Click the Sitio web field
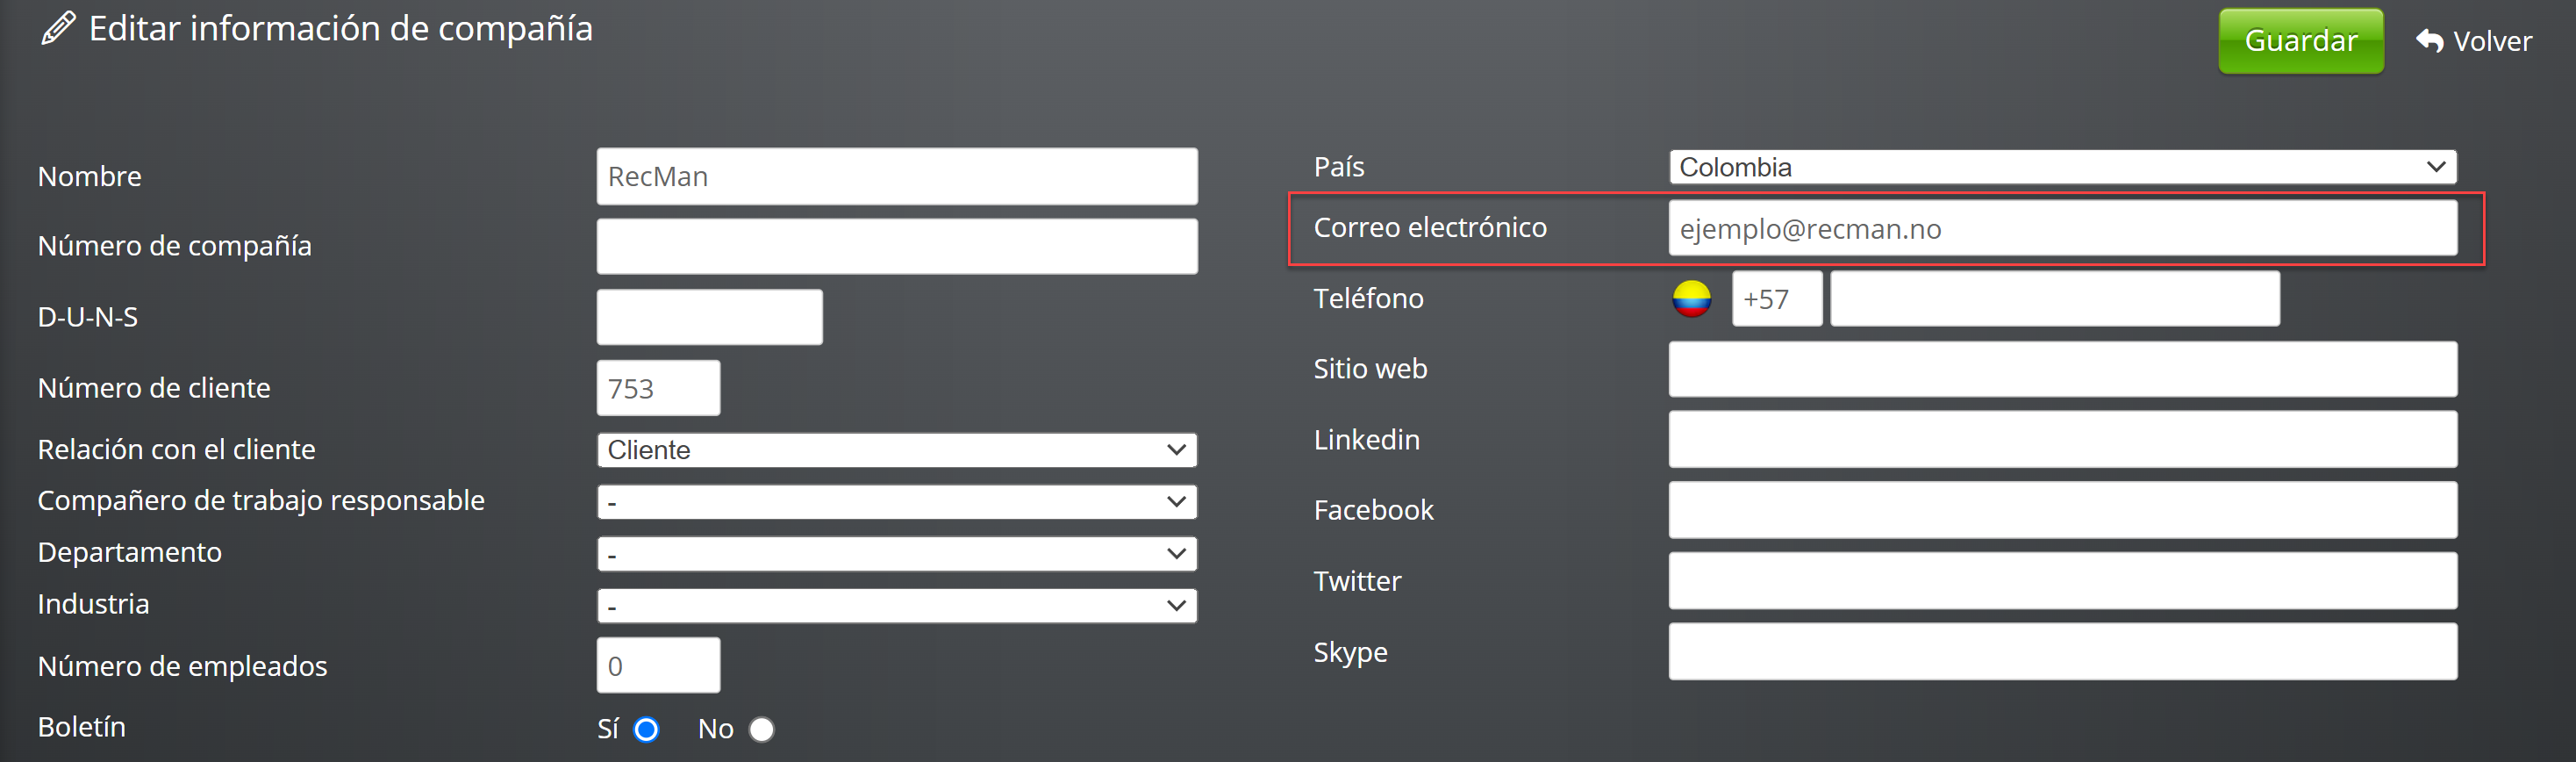This screenshot has width=2576, height=762. [x=2062, y=370]
